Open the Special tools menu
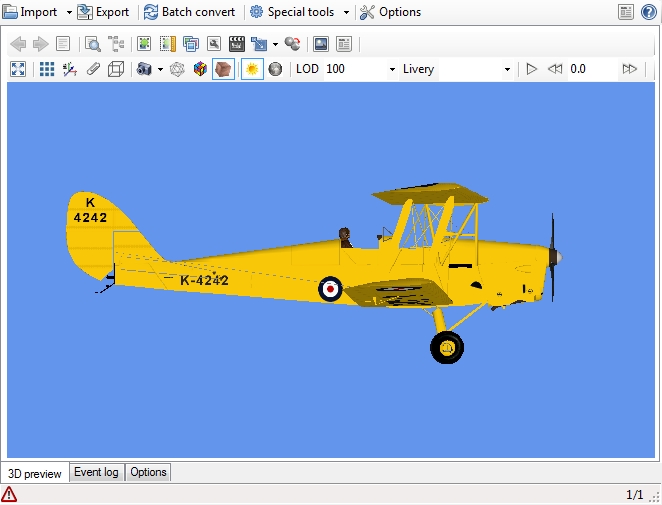 [x=300, y=12]
